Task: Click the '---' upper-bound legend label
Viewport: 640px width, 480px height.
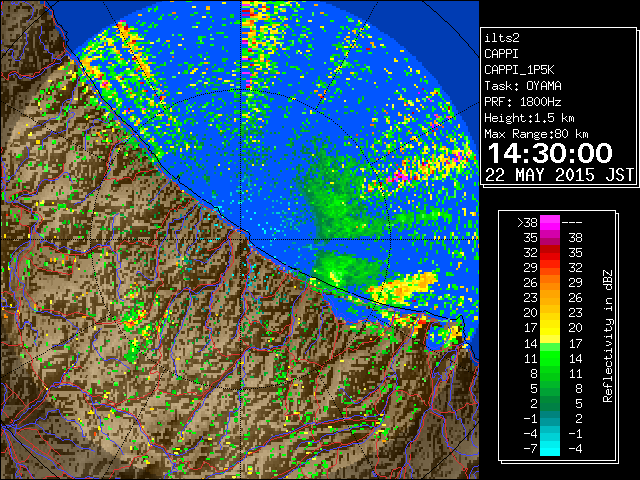Action: tap(572, 223)
